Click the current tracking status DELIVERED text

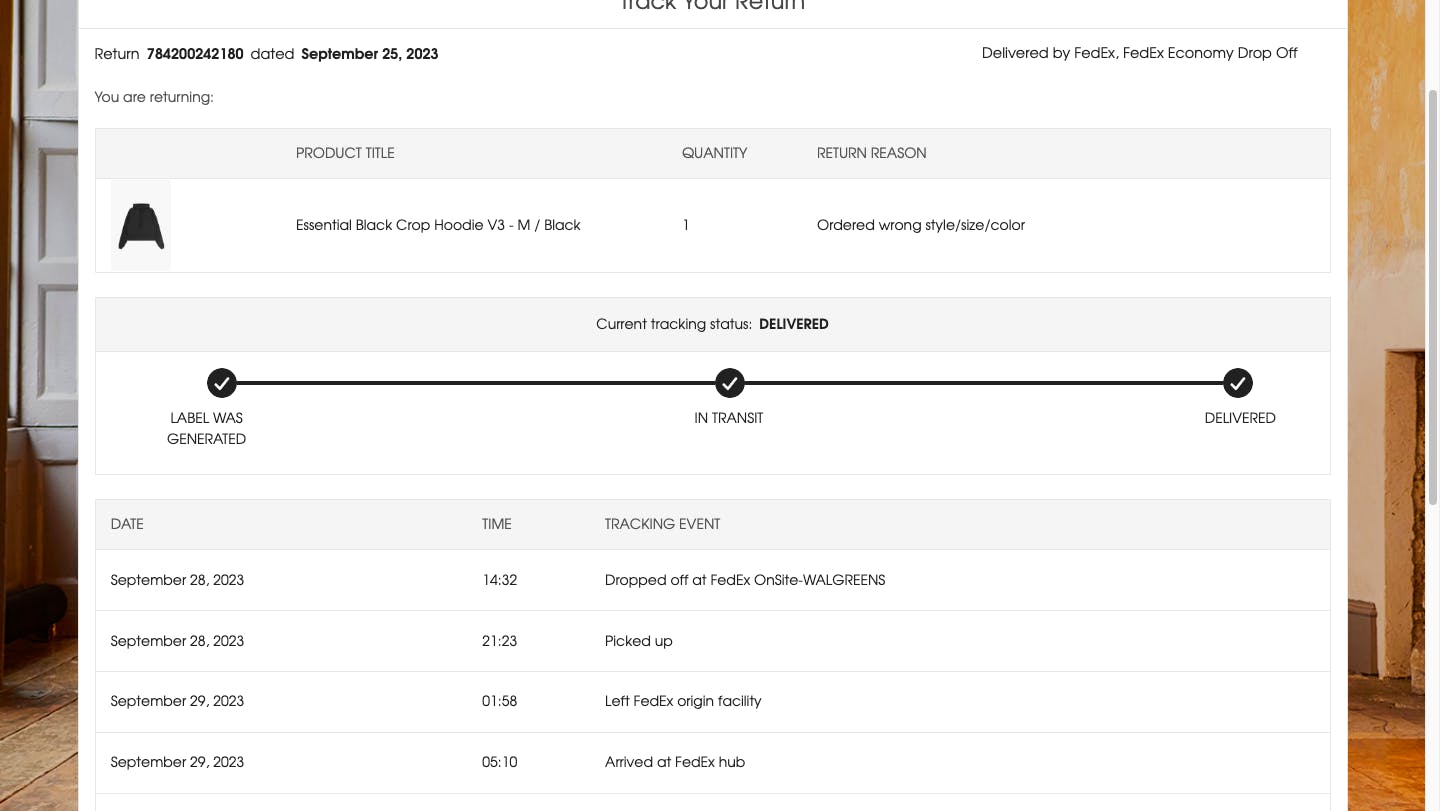pyautogui.click(x=793, y=324)
